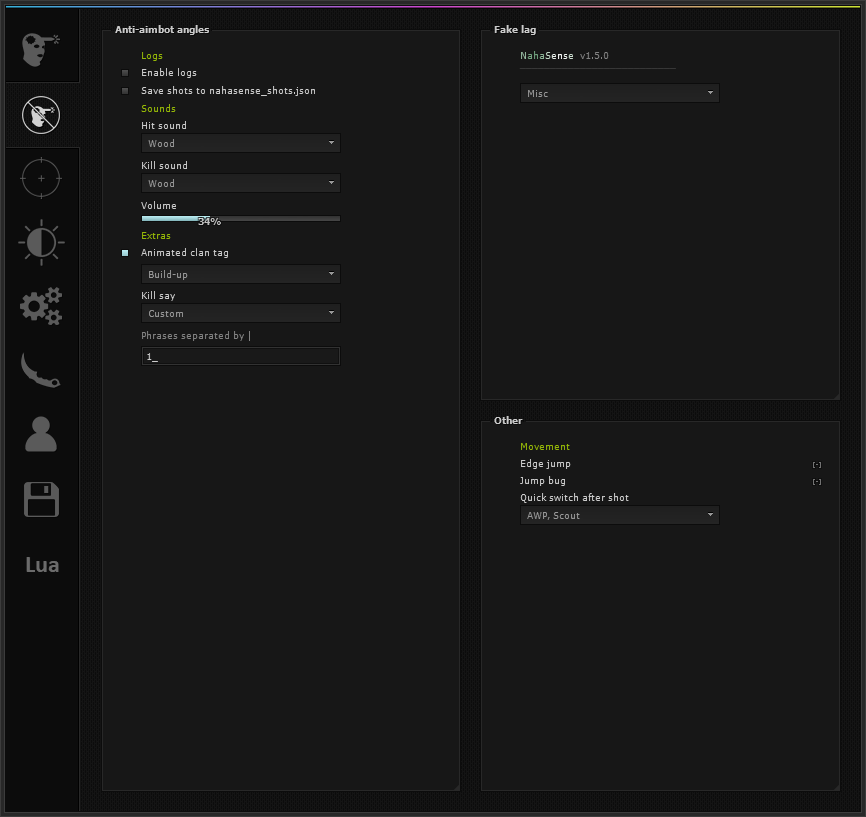866x817 pixels.
Task: Click the Enable logs label
Action: pos(168,73)
